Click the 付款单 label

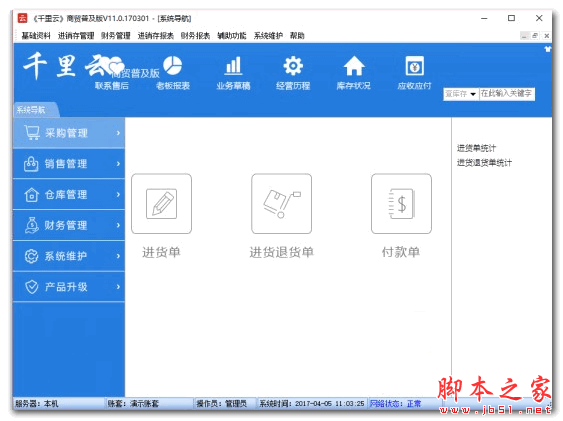coord(401,252)
